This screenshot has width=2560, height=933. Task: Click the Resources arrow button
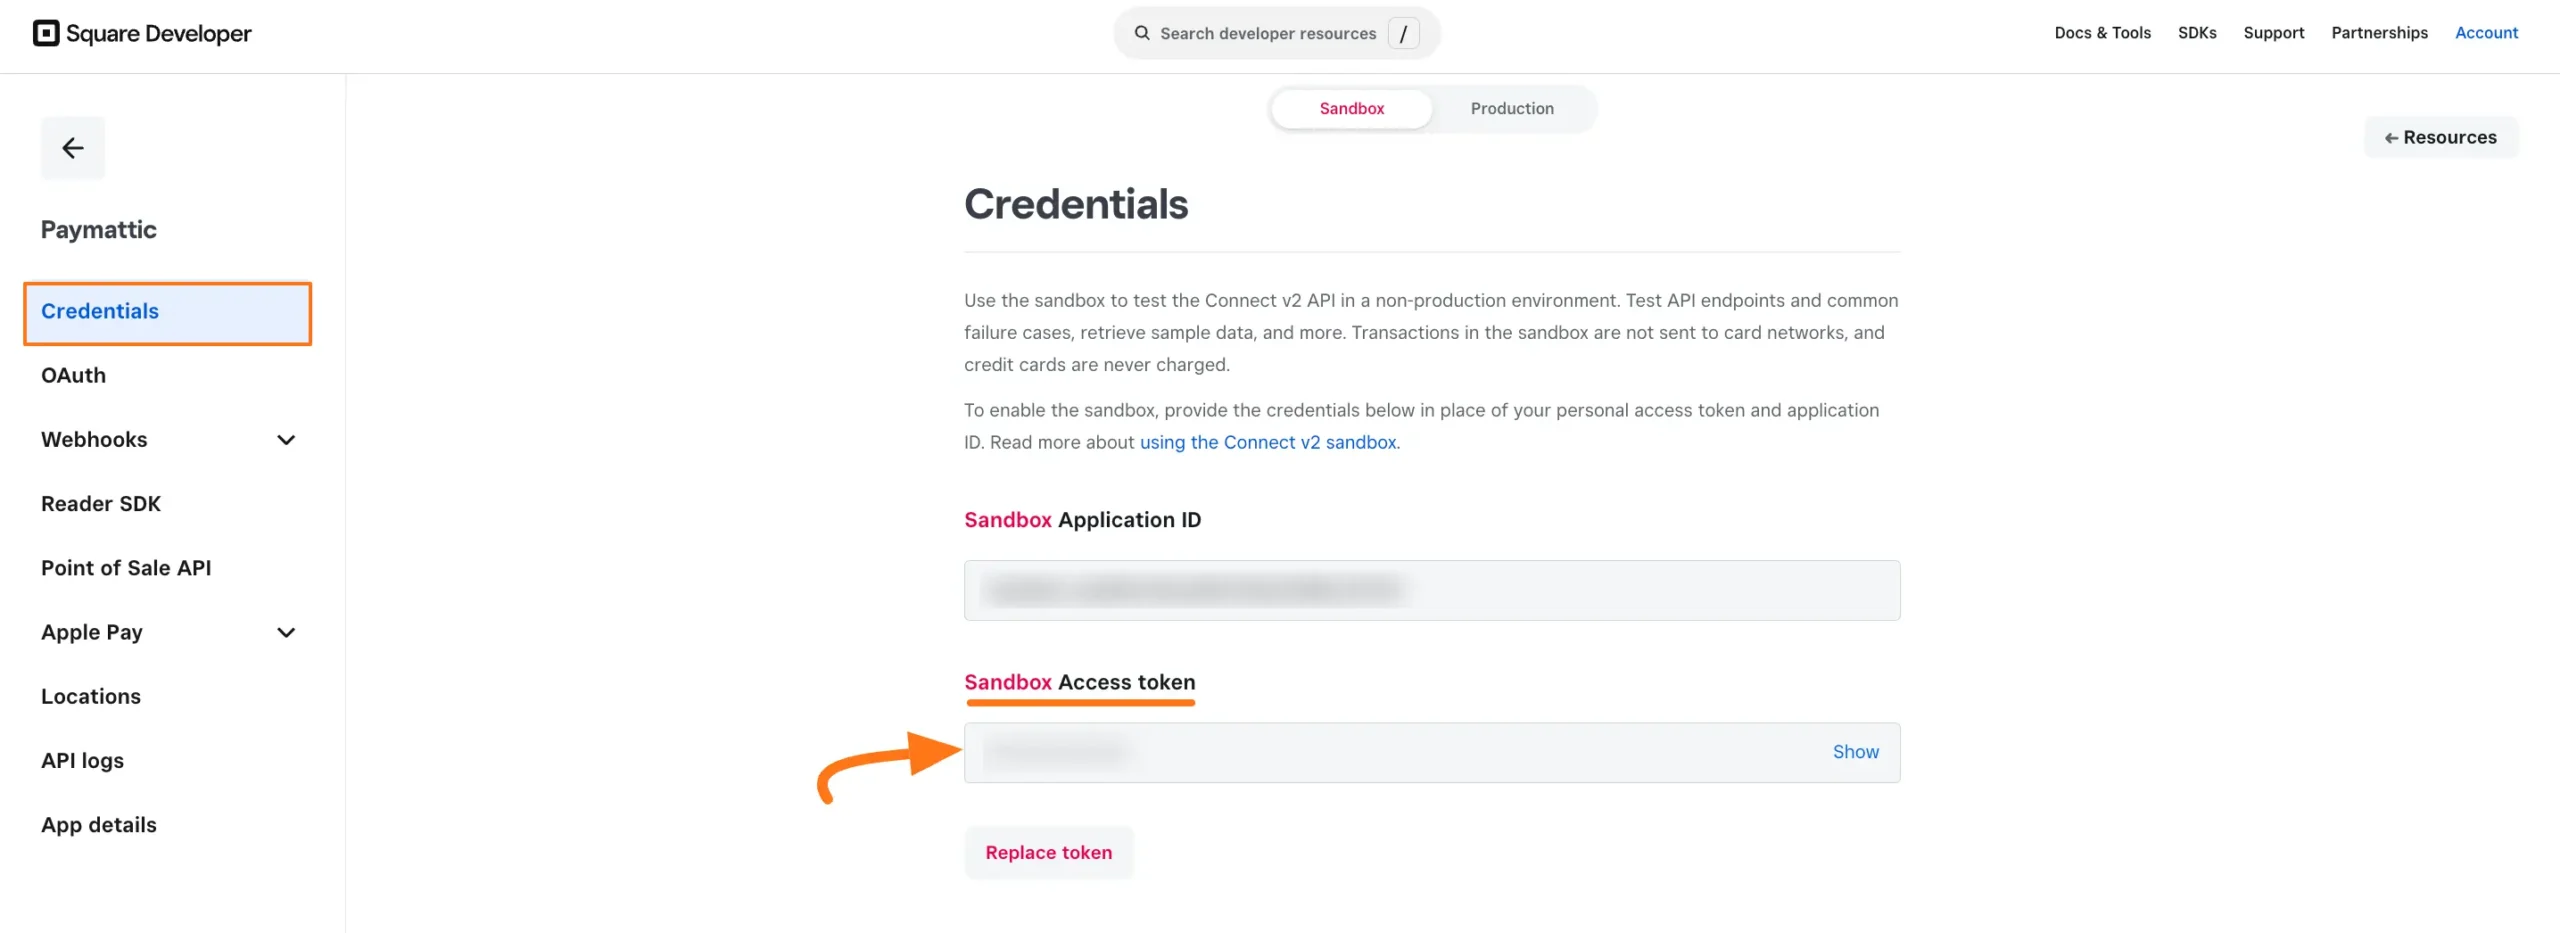[2441, 137]
